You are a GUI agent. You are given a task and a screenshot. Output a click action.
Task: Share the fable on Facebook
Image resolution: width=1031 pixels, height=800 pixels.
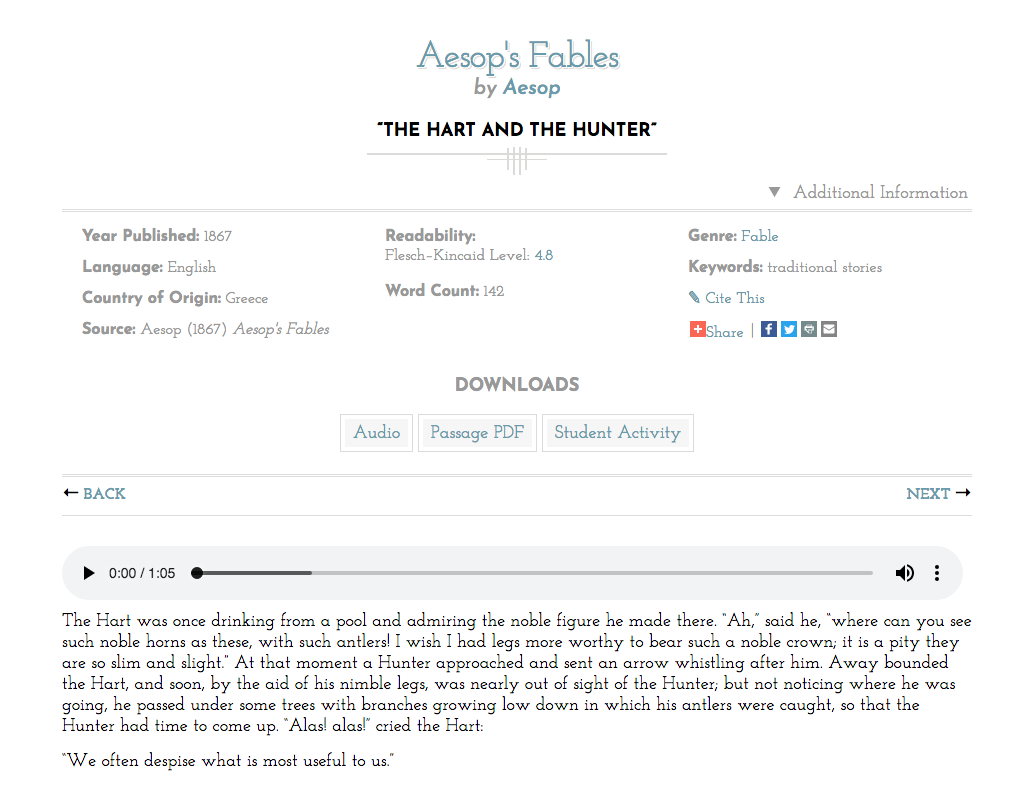(x=768, y=329)
